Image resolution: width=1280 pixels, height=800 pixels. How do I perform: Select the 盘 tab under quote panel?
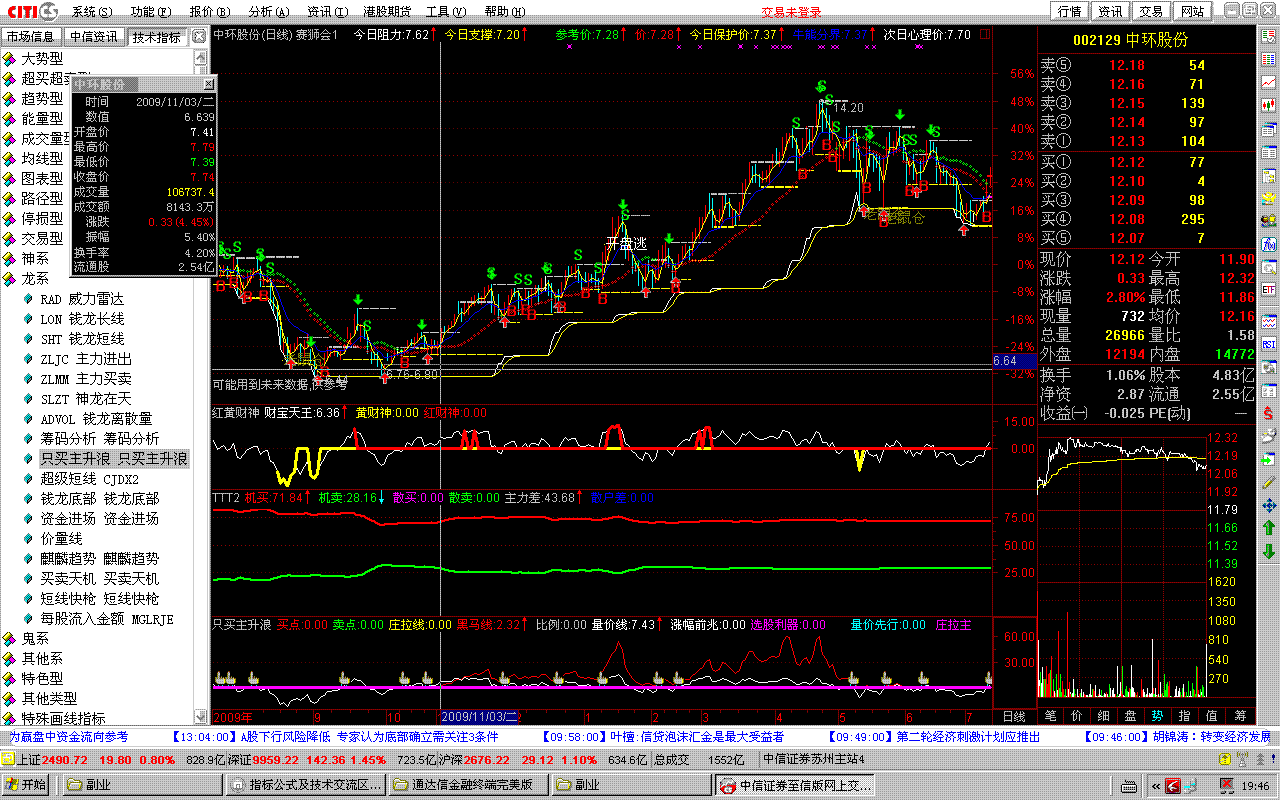(x=1130, y=716)
